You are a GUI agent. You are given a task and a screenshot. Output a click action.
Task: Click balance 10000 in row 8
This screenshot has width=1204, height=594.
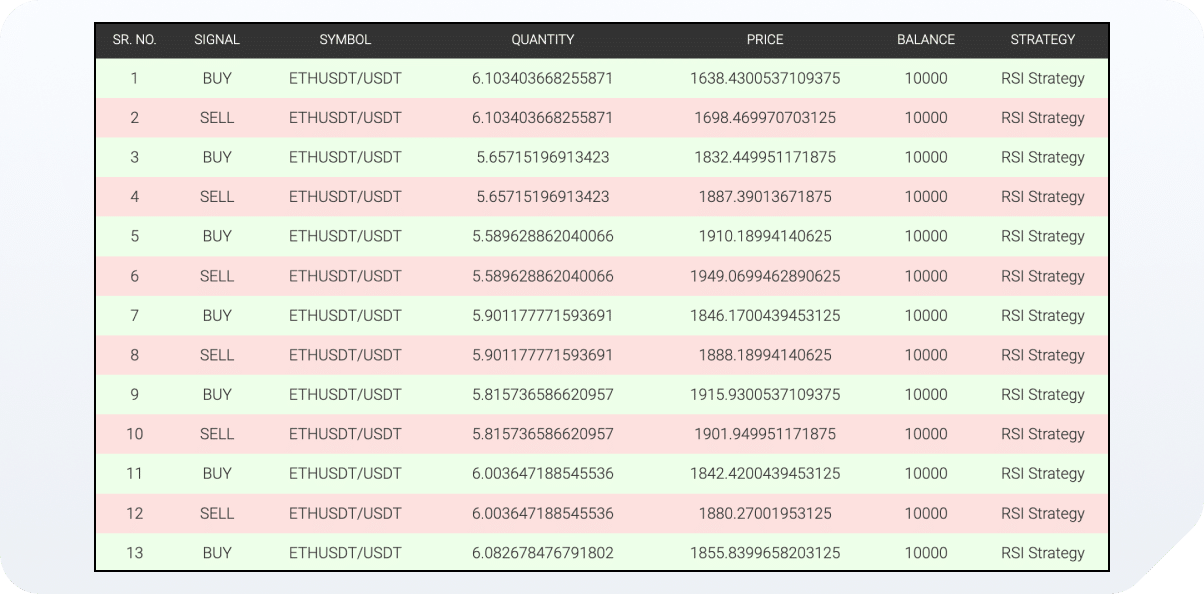point(926,355)
